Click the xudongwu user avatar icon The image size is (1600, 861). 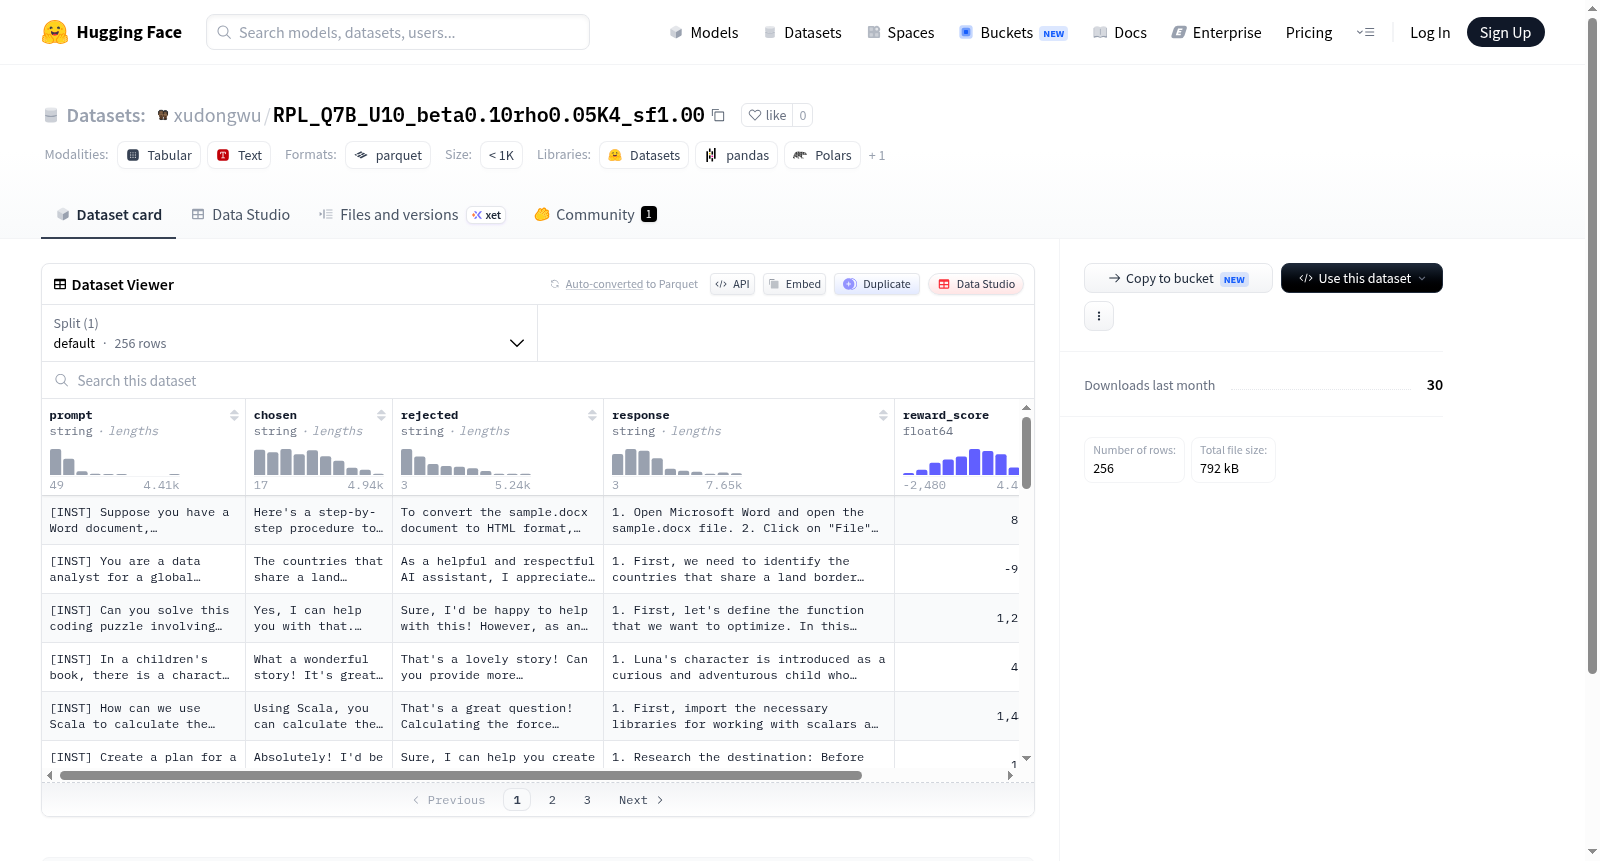163,115
